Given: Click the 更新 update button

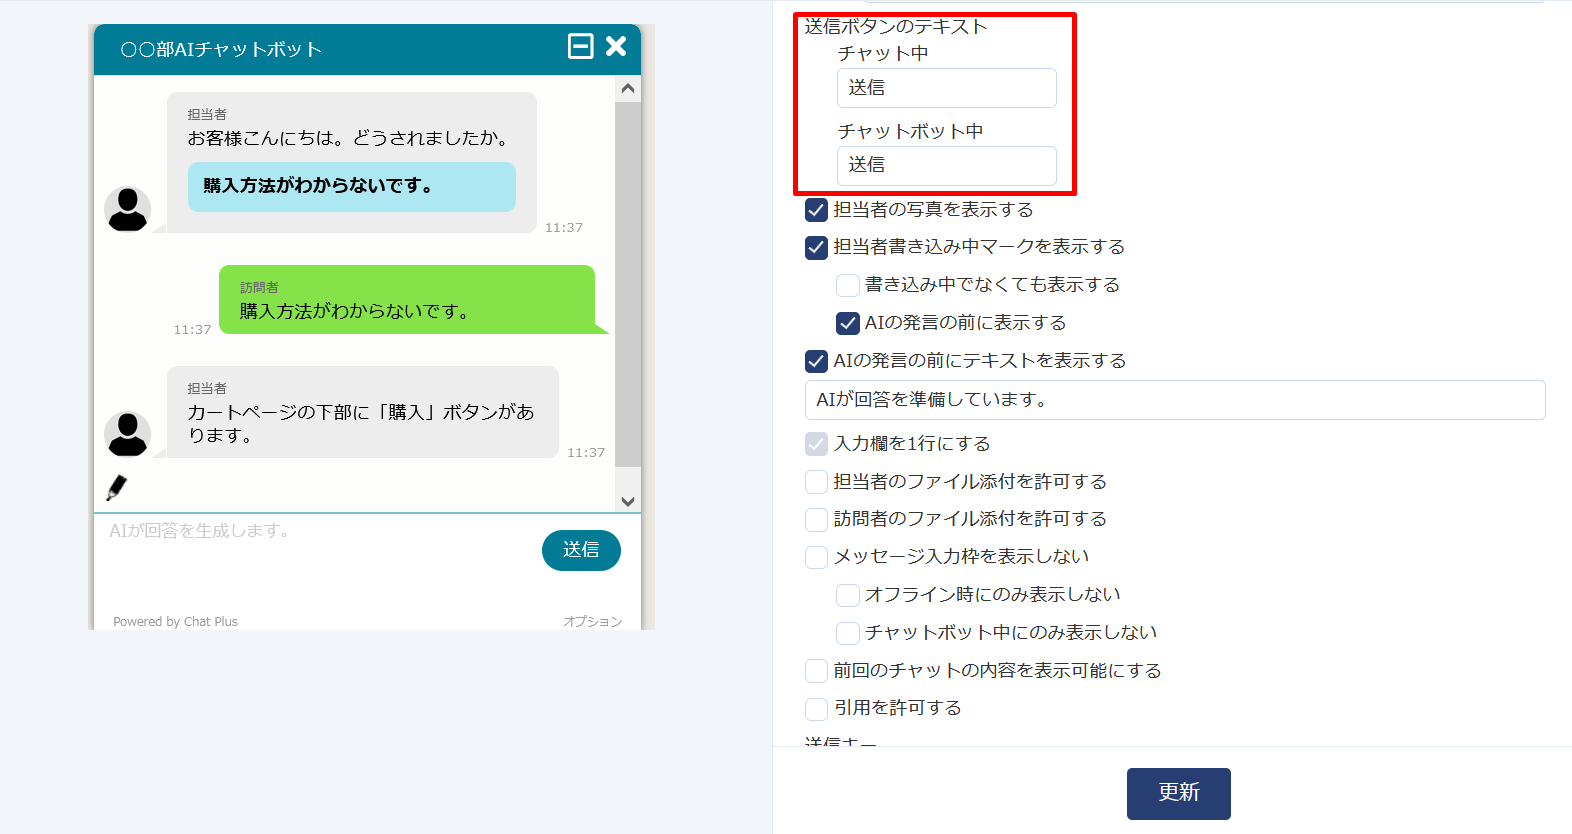Looking at the screenshot, I should pos(1178,793).
